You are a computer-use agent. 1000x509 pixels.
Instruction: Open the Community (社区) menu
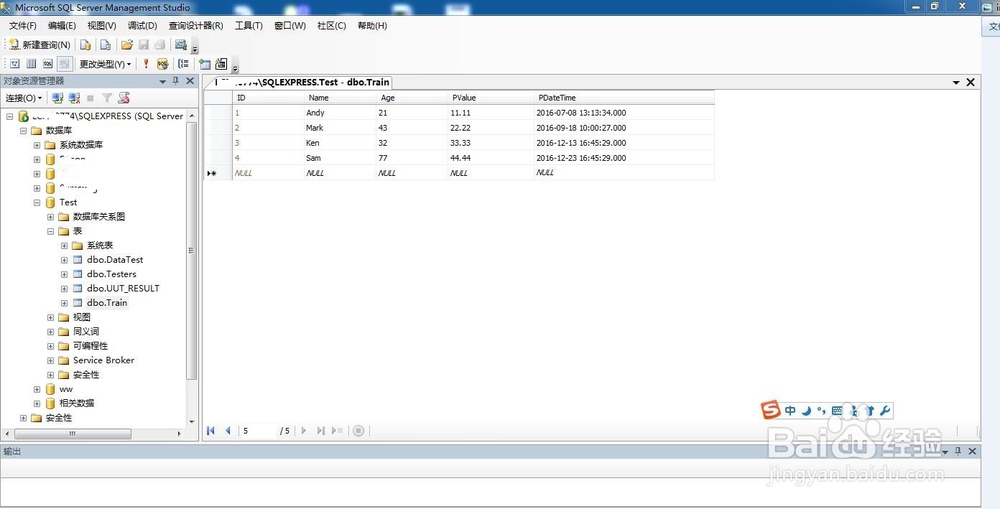pyautogui.click(x=332, y=26)
